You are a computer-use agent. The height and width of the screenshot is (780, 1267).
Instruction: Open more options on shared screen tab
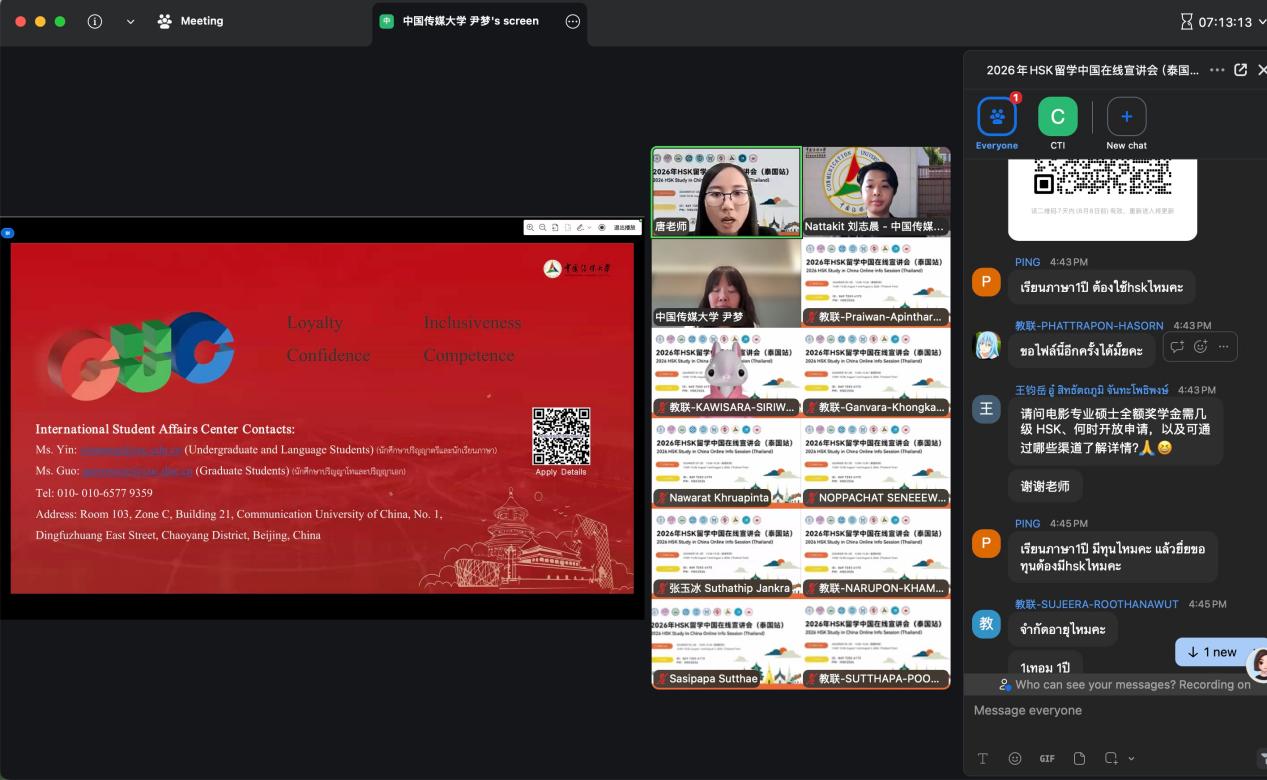click(x=573, y=21)
